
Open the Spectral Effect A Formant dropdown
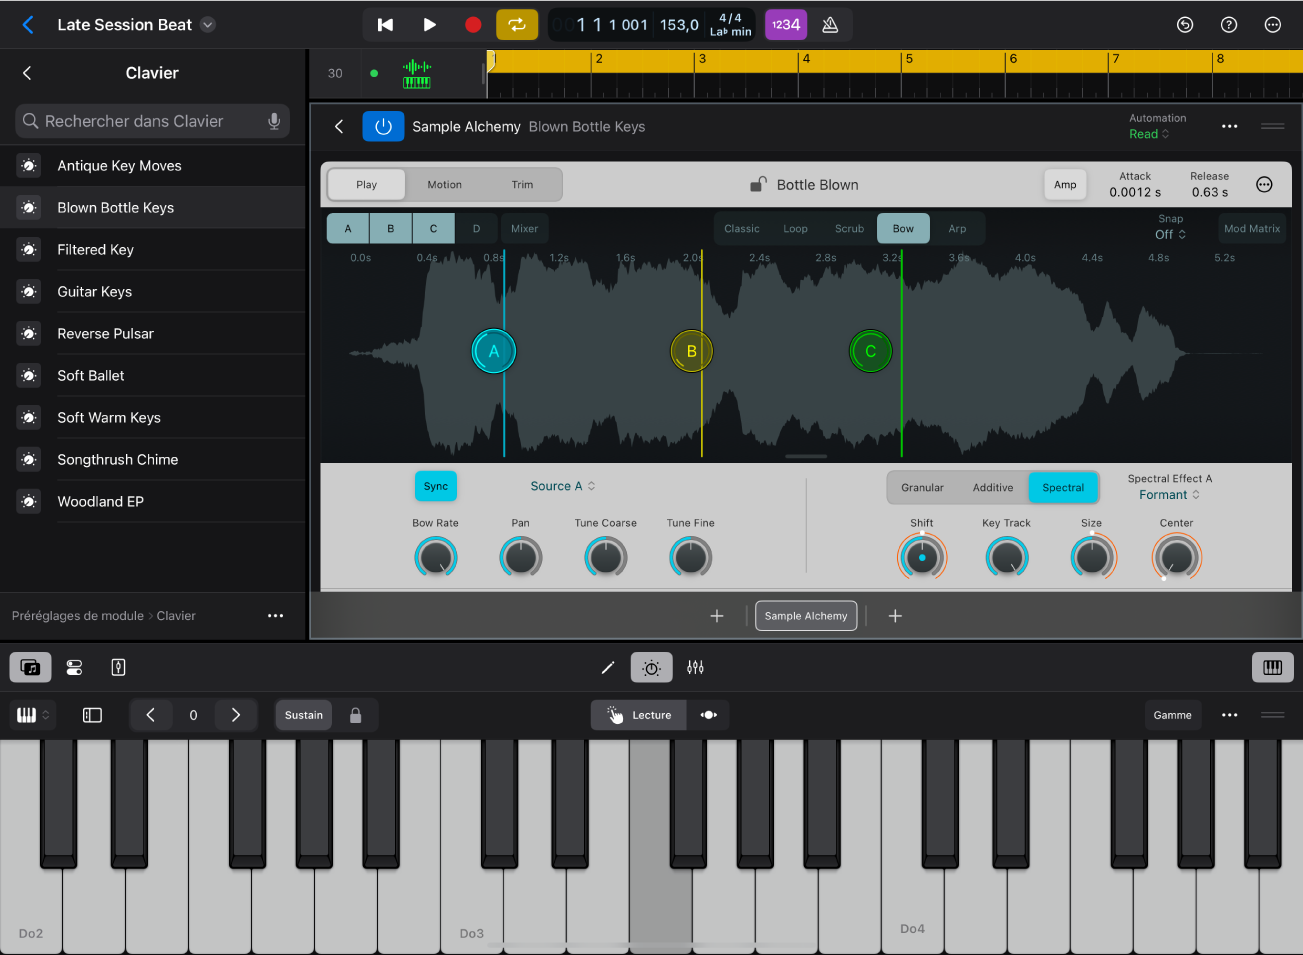[x=1169, y=495]
